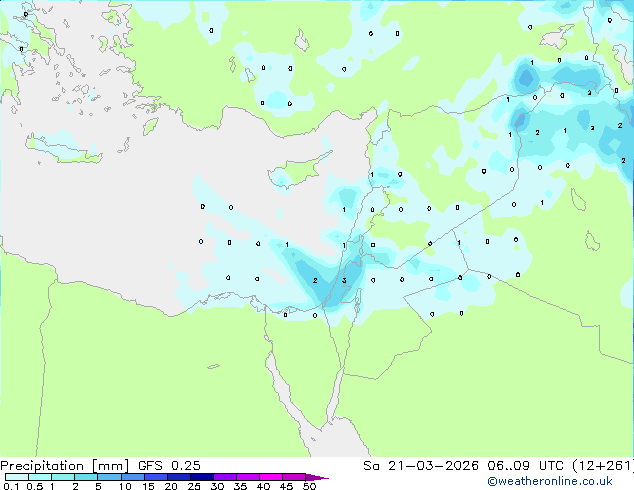634x490 pixels.
Task: Click the legend scale value '0.1'
Action: [x=11, y=486]
